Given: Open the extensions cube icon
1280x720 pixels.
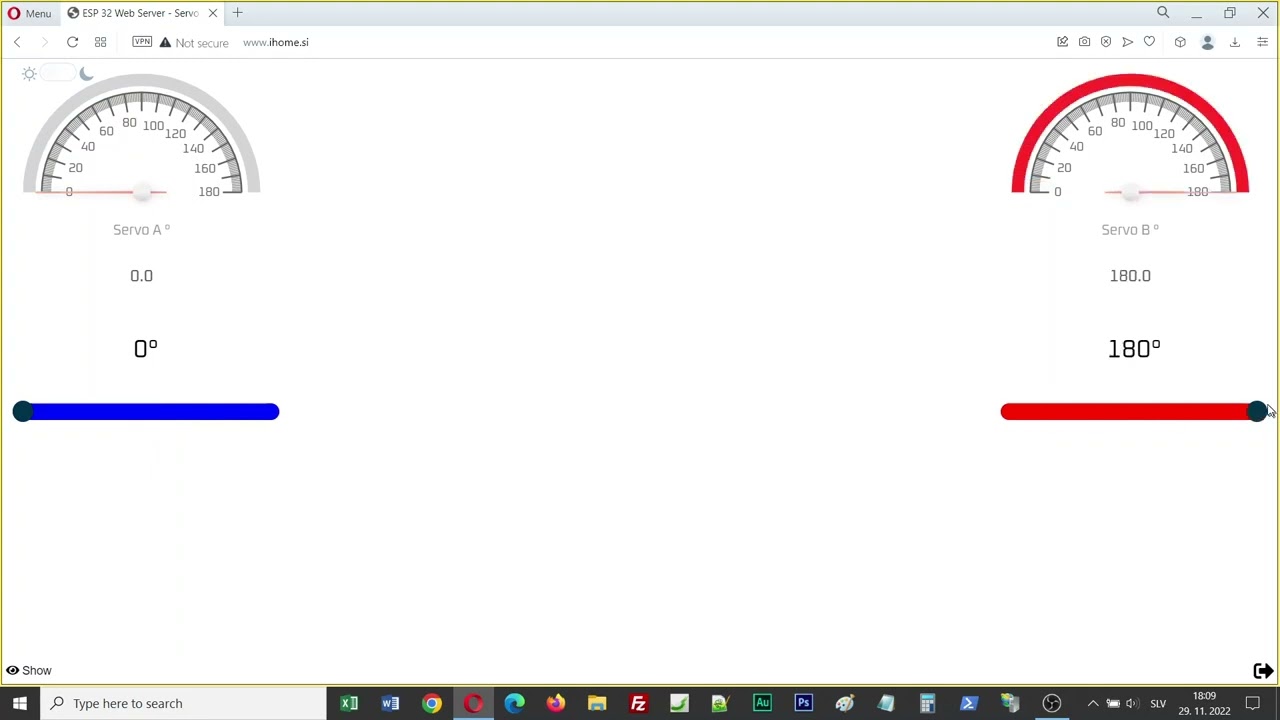Looking at the screenshot, I should (1180, 42).
